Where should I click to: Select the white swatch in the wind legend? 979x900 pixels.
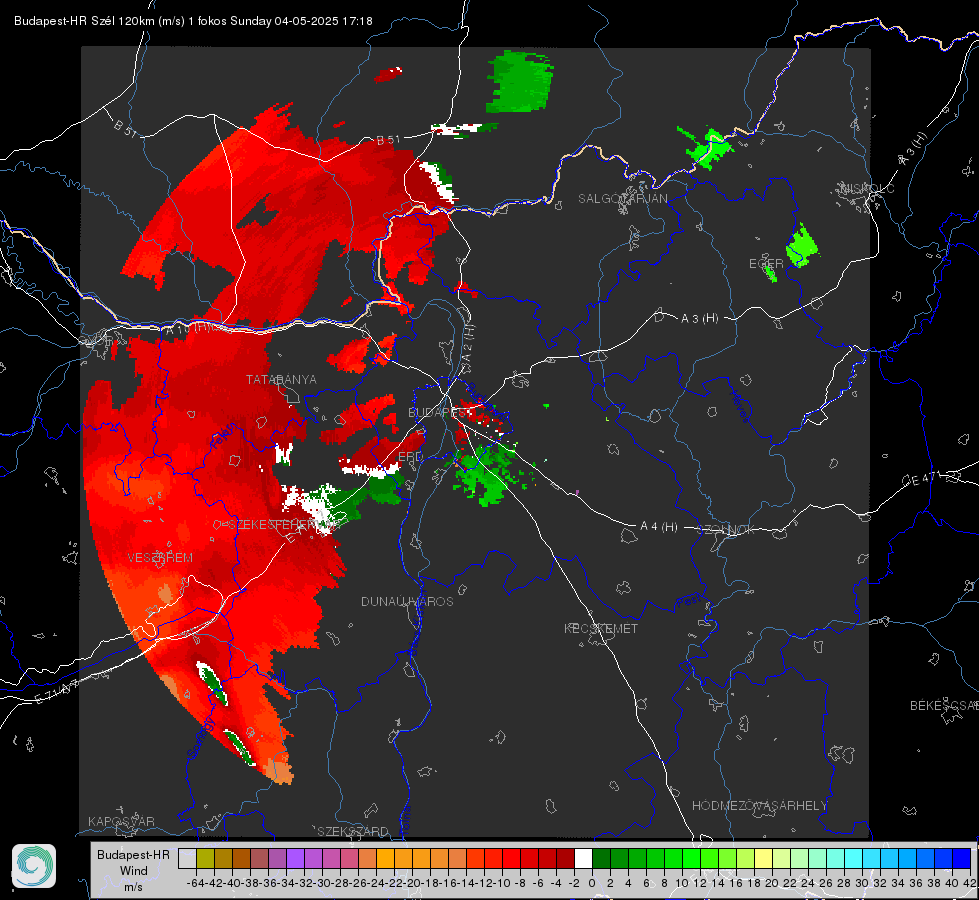click(x=583, y=859)
